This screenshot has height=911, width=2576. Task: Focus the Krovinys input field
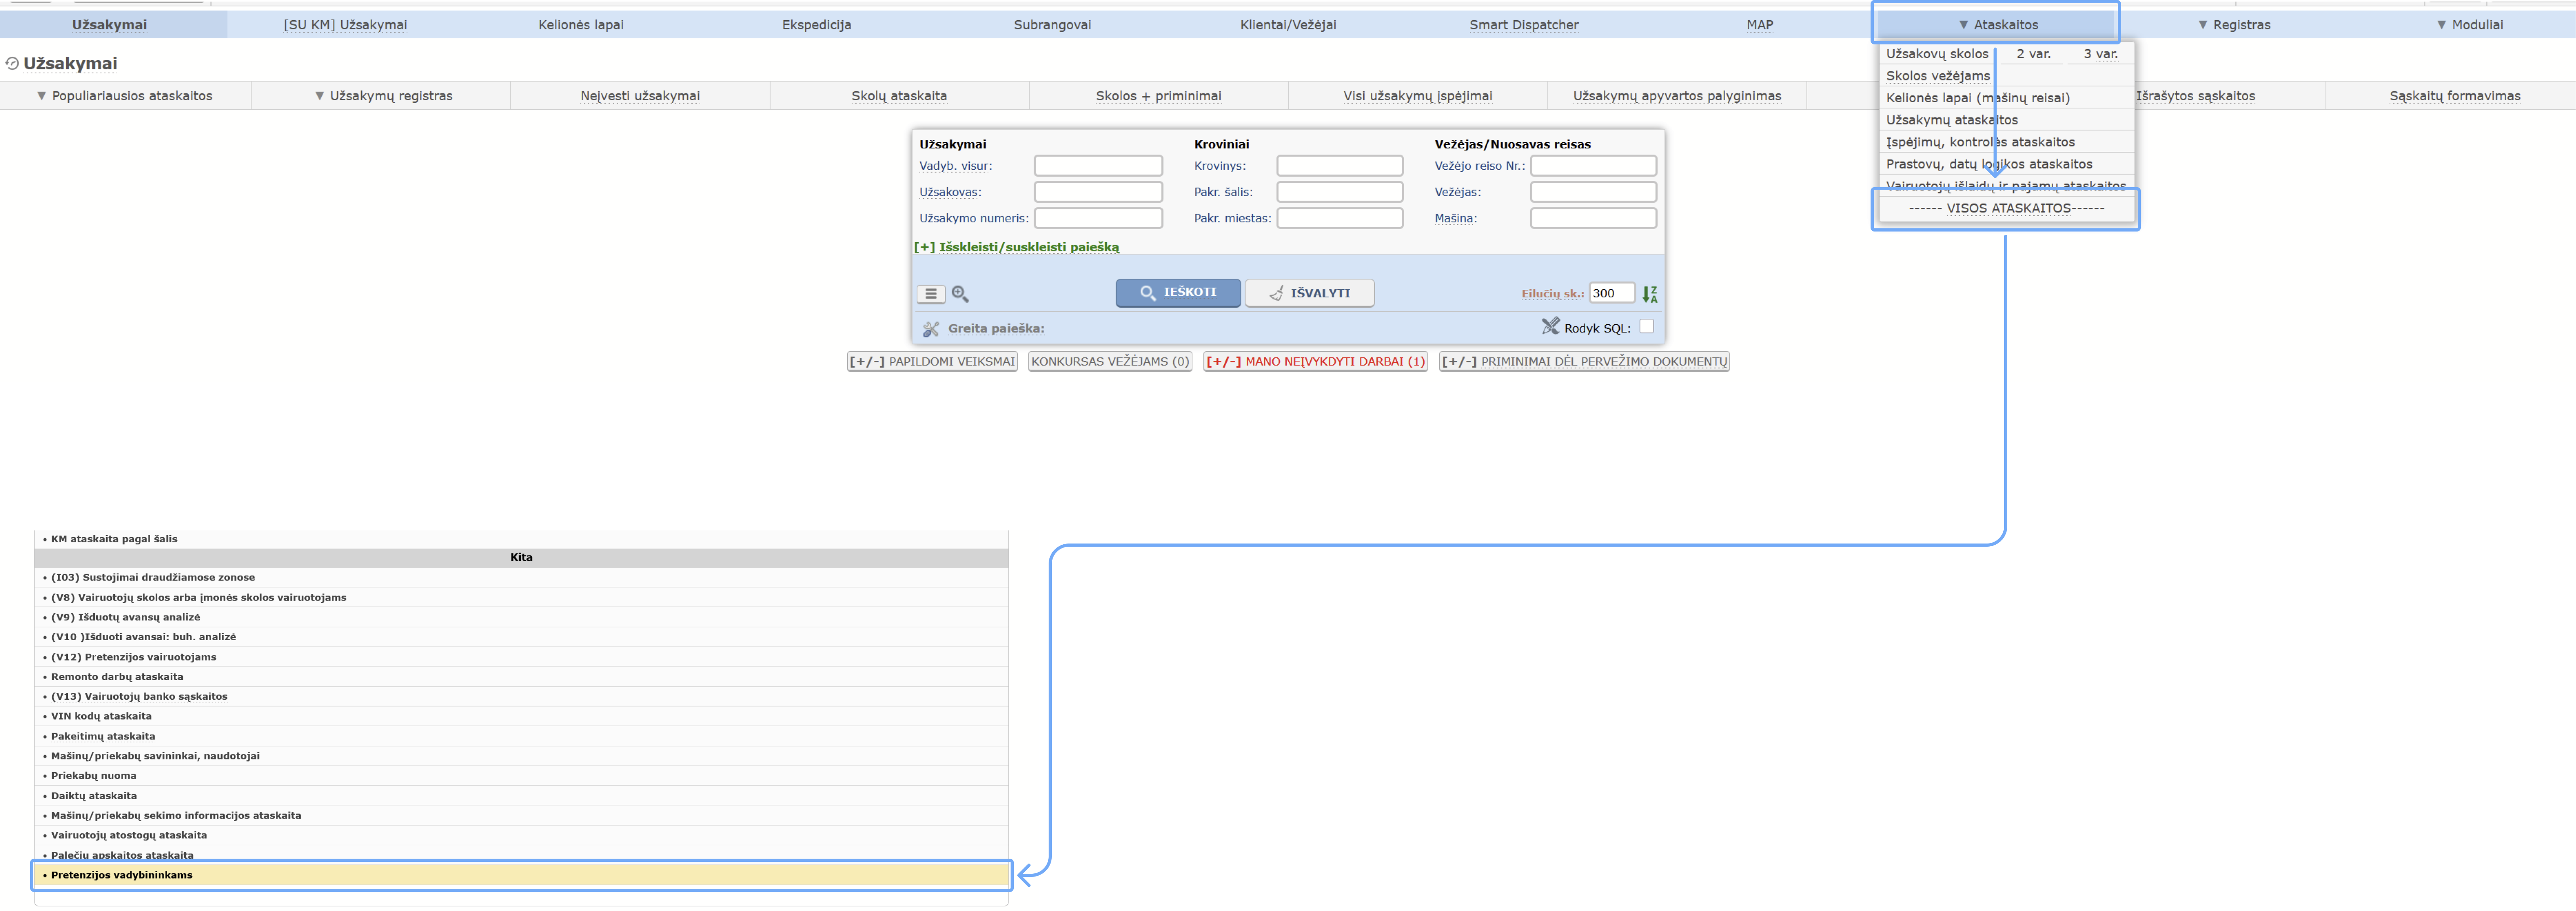1340,166
